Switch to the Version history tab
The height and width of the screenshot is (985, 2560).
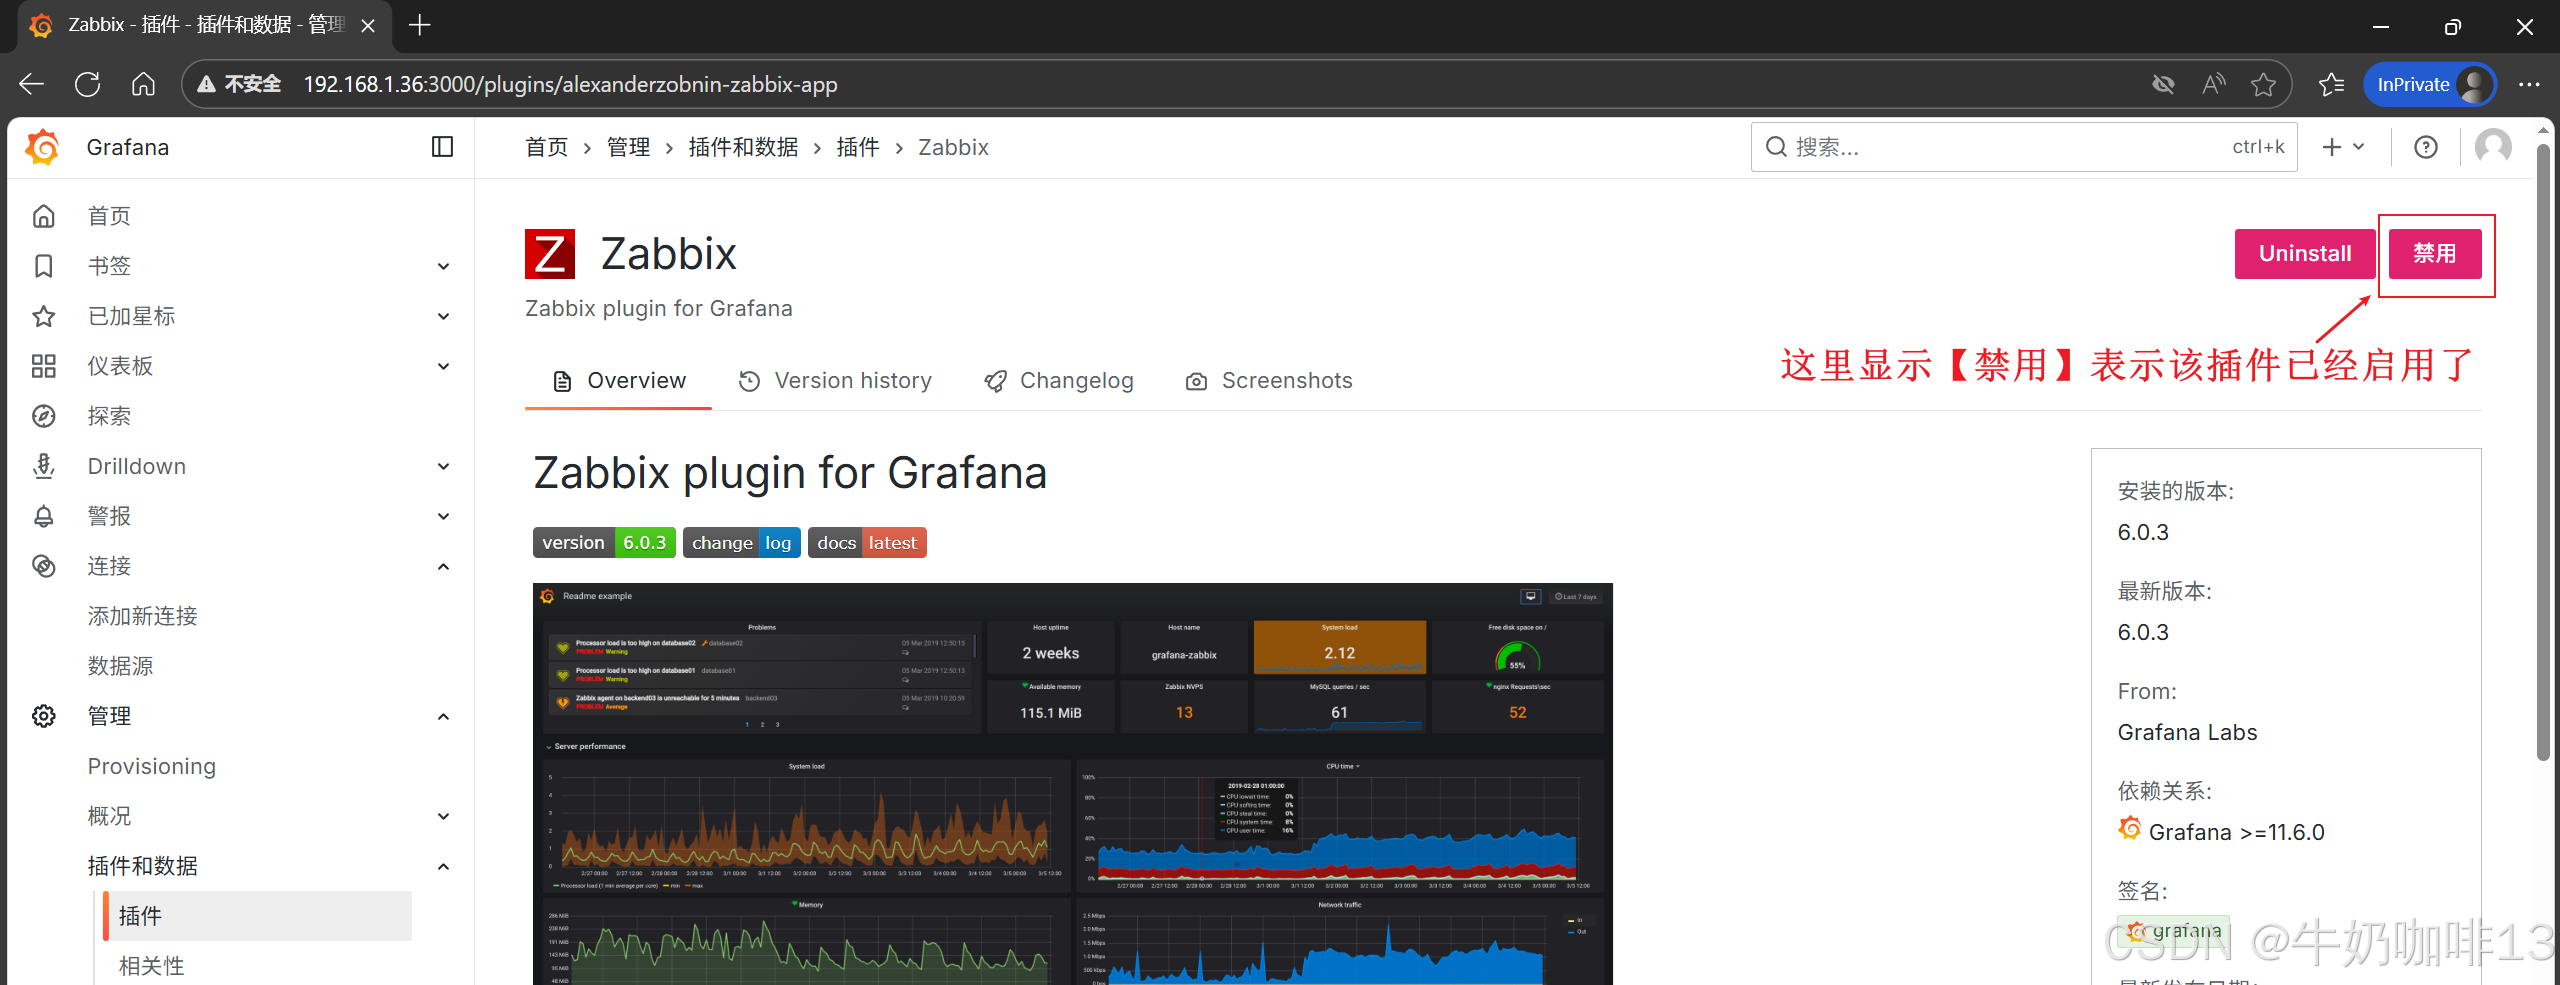tap(835, 381)
